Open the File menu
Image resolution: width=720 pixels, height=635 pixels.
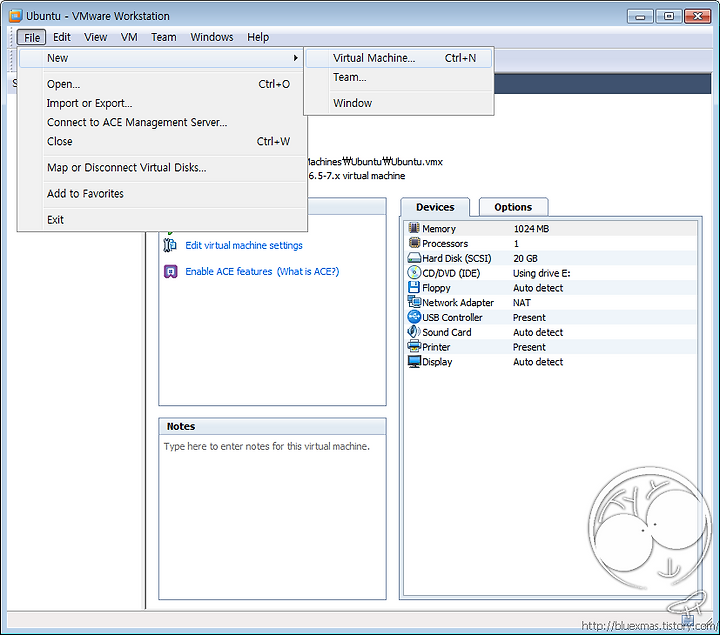[x=32, y=37]
